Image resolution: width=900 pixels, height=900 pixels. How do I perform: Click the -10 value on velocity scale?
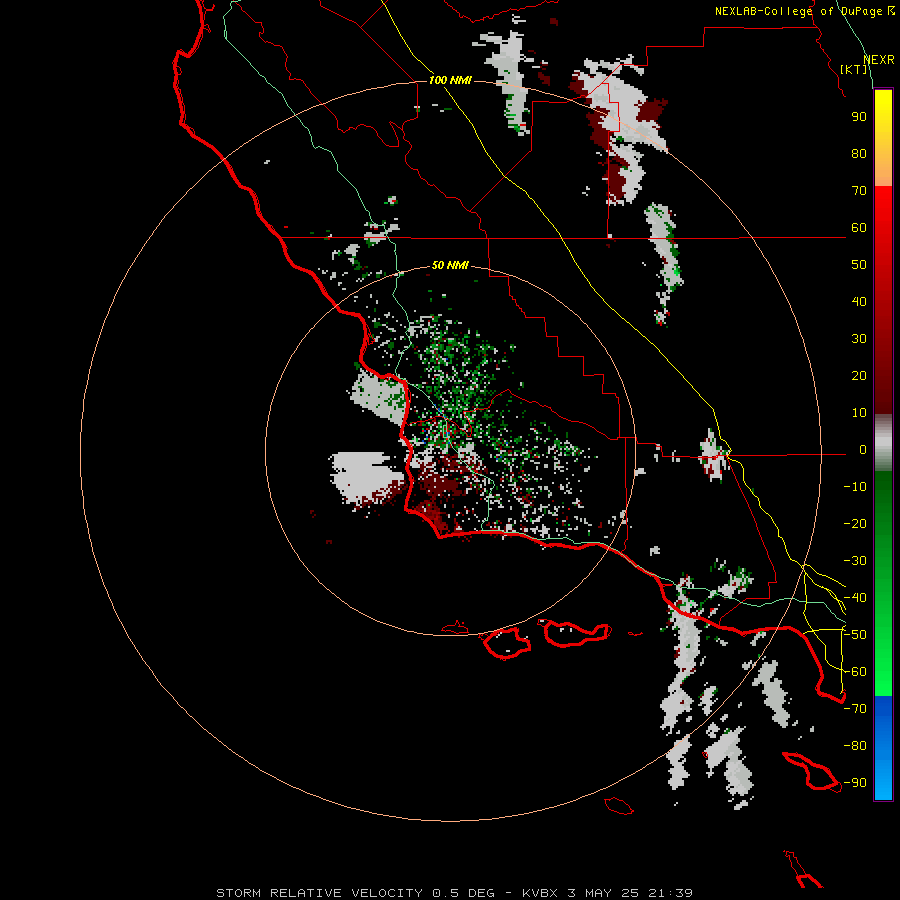pos(855,487)
